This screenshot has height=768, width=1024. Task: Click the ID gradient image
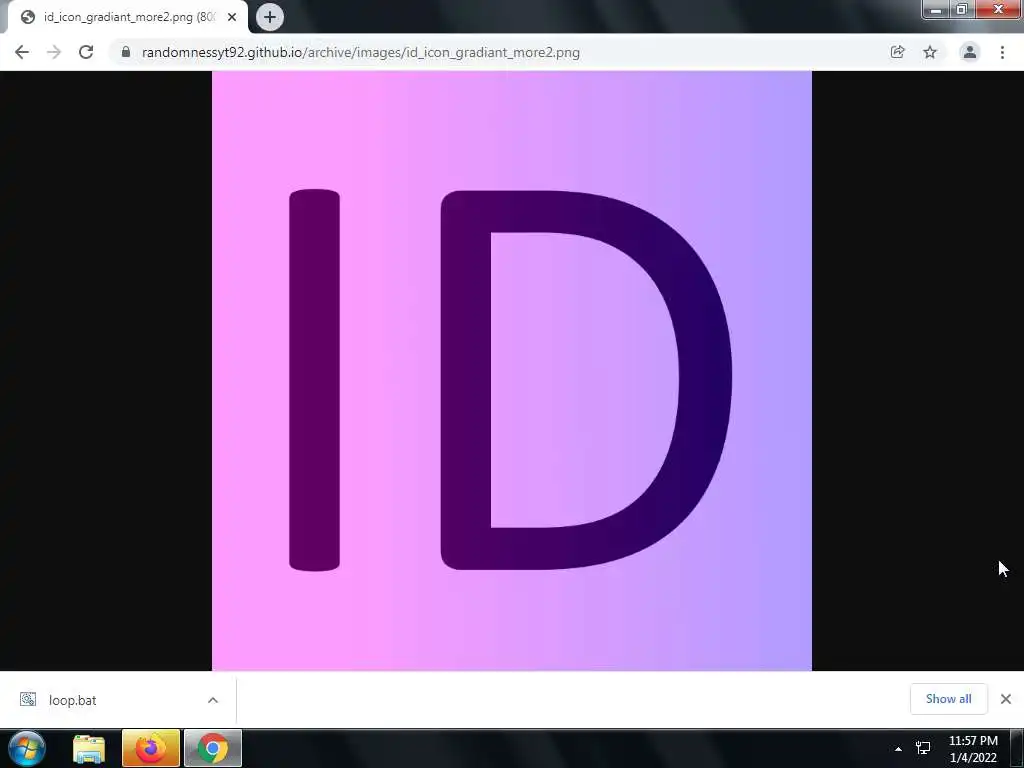[x=512, y=371]
